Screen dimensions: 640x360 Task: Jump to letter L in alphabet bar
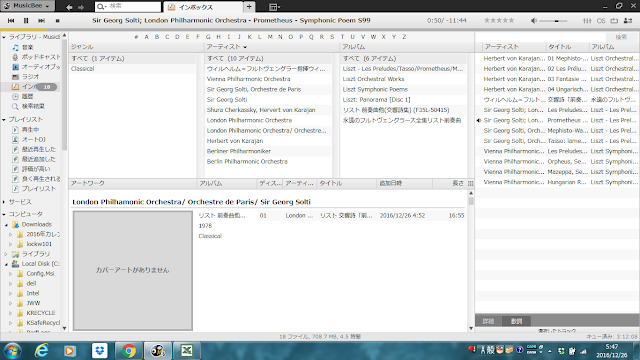coord(260,37)
